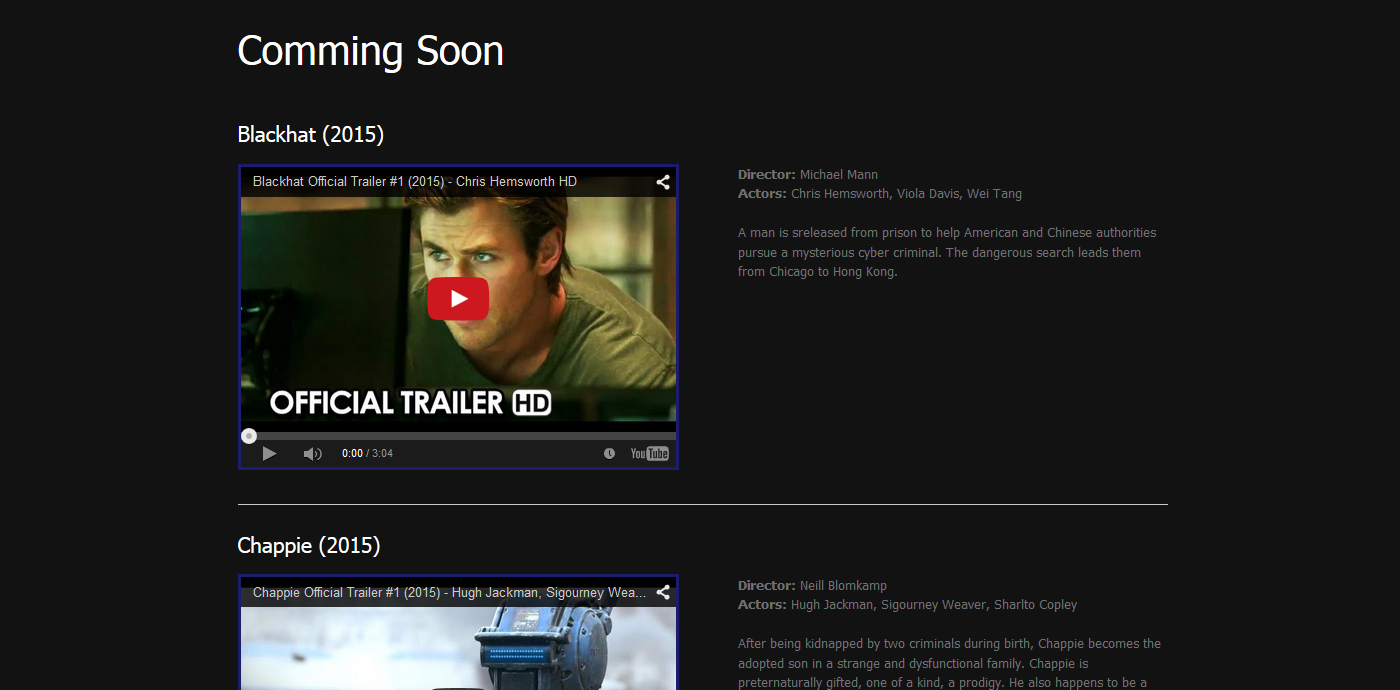Click the Chappie synopsis paragraph

[949, 663]
